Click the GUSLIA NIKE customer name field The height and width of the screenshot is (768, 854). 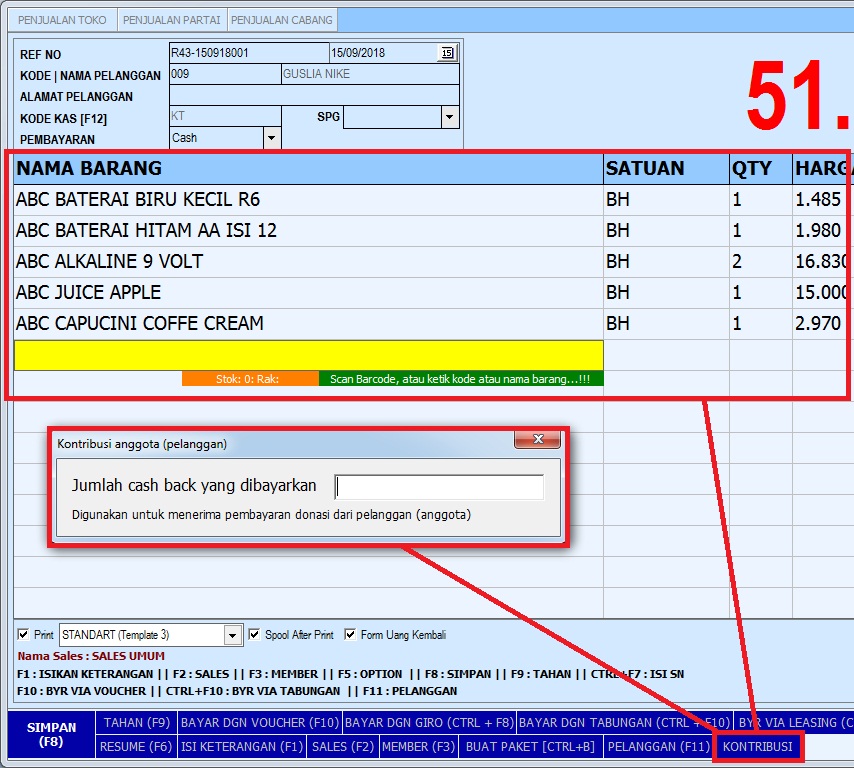point(370,74)
